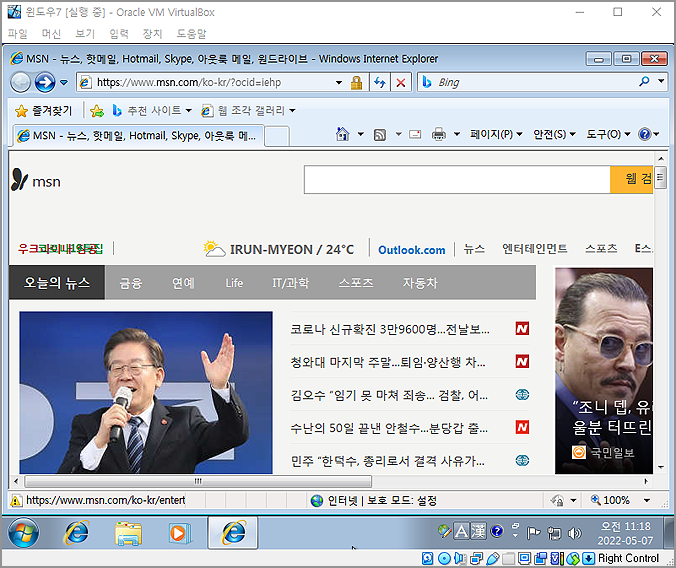Viewport: 676px width, 568px height.
Task: Open headline 김오수 임기 못 마쳐
Action: [389, 395]
